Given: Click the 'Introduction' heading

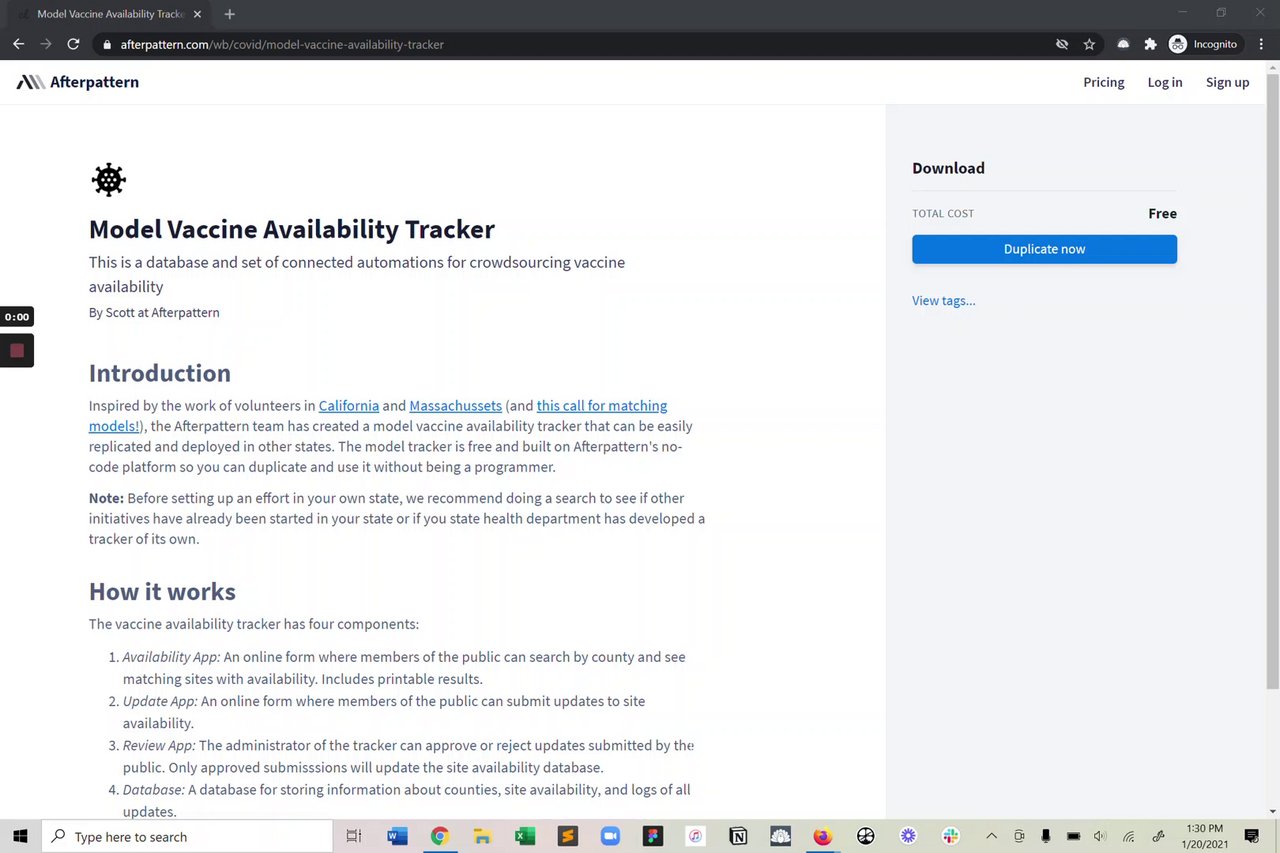Looking at the screenshot, I should click(x=160, y=373).
